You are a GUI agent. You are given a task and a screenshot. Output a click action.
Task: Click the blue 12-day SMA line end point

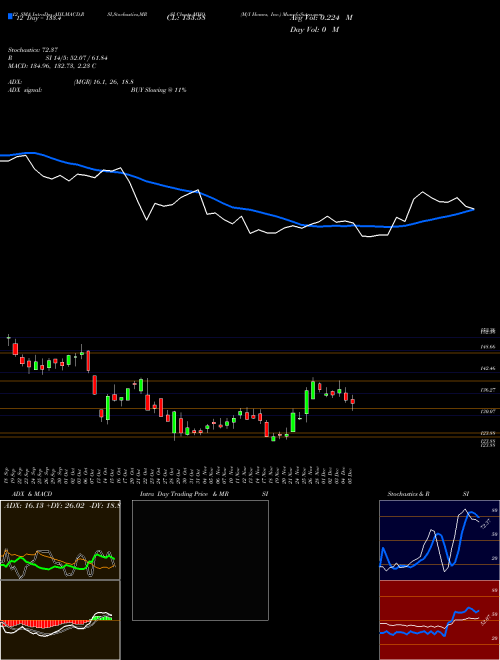(474, 209)
